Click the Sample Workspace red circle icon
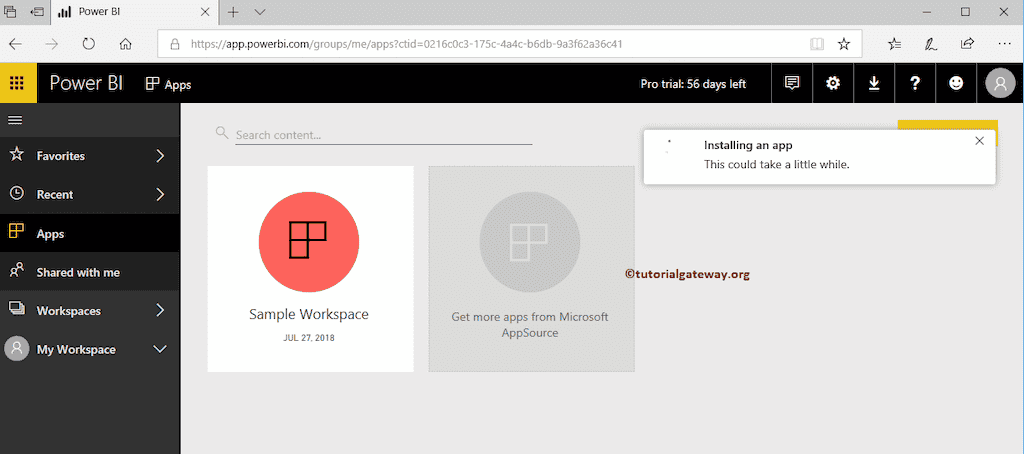 tap(309, 242)
